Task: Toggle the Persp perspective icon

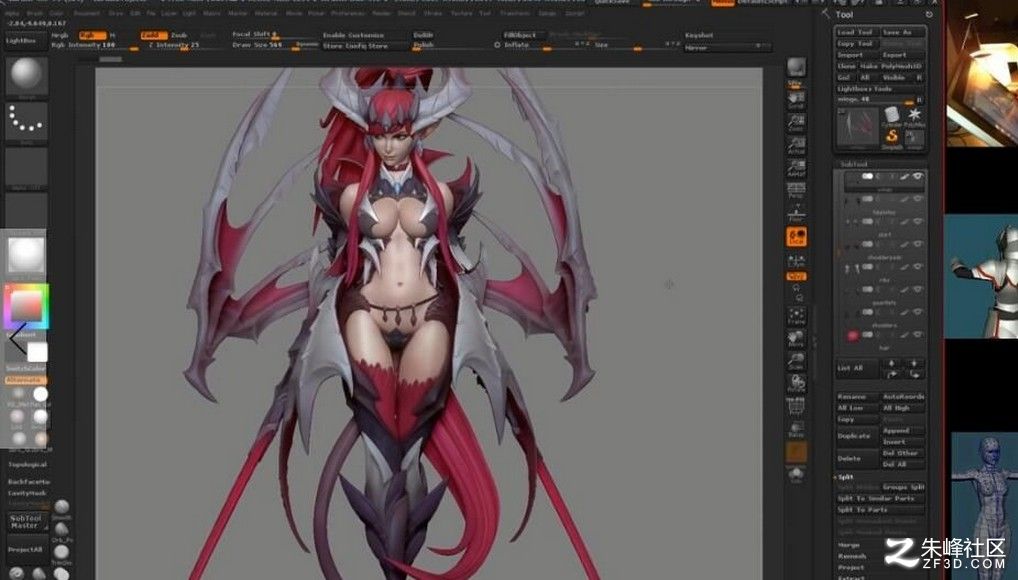Action: coord(796,190)
